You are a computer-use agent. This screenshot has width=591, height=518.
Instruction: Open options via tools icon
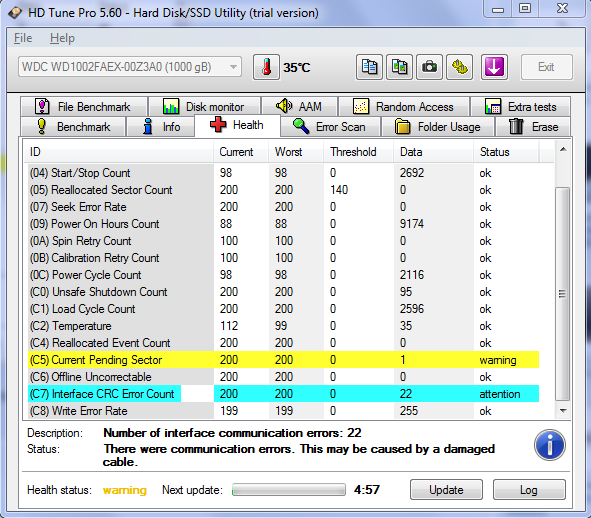(x=459, y=67)
